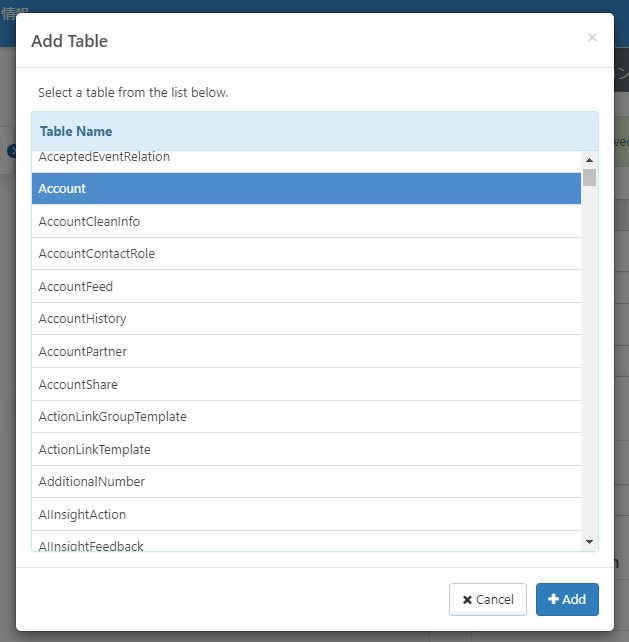Choose the AdditionalNumber table row
This screenshot has height=642, width=629.
click(x=306, y=482)
